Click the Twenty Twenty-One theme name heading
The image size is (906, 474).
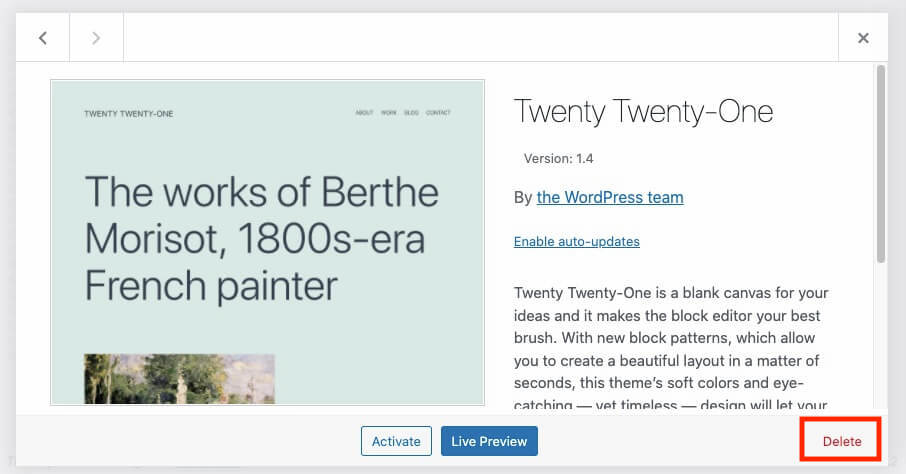click(643, 111)
